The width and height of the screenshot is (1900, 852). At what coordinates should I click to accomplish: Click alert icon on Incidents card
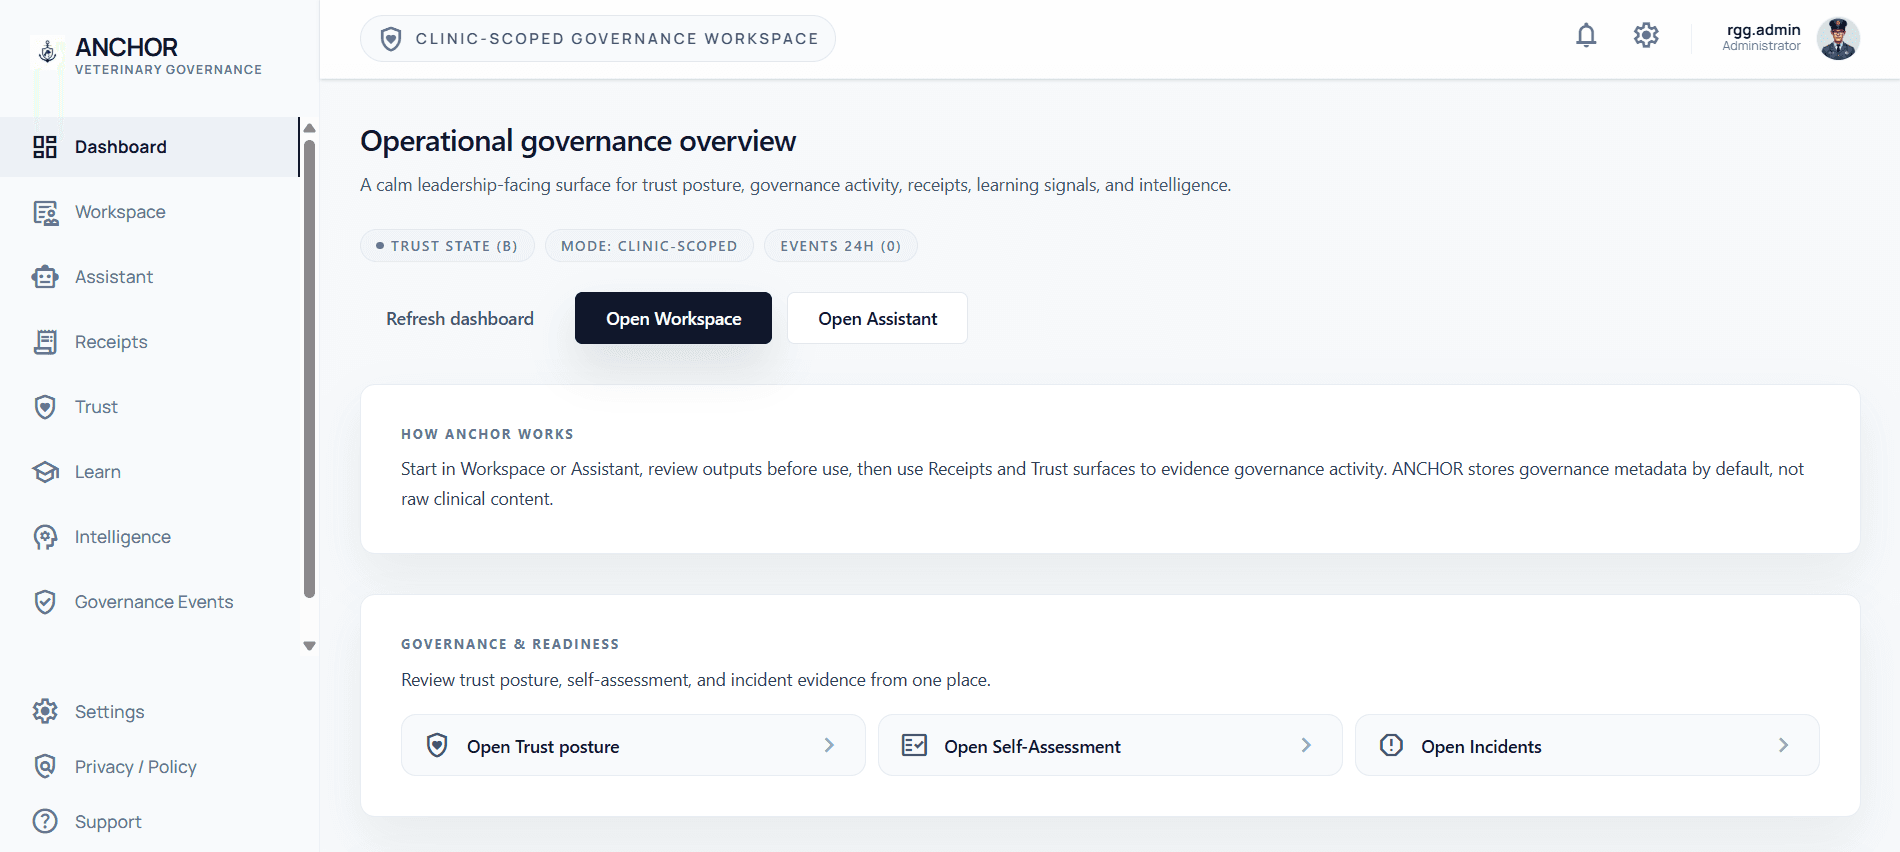(x=1391, y=745)
